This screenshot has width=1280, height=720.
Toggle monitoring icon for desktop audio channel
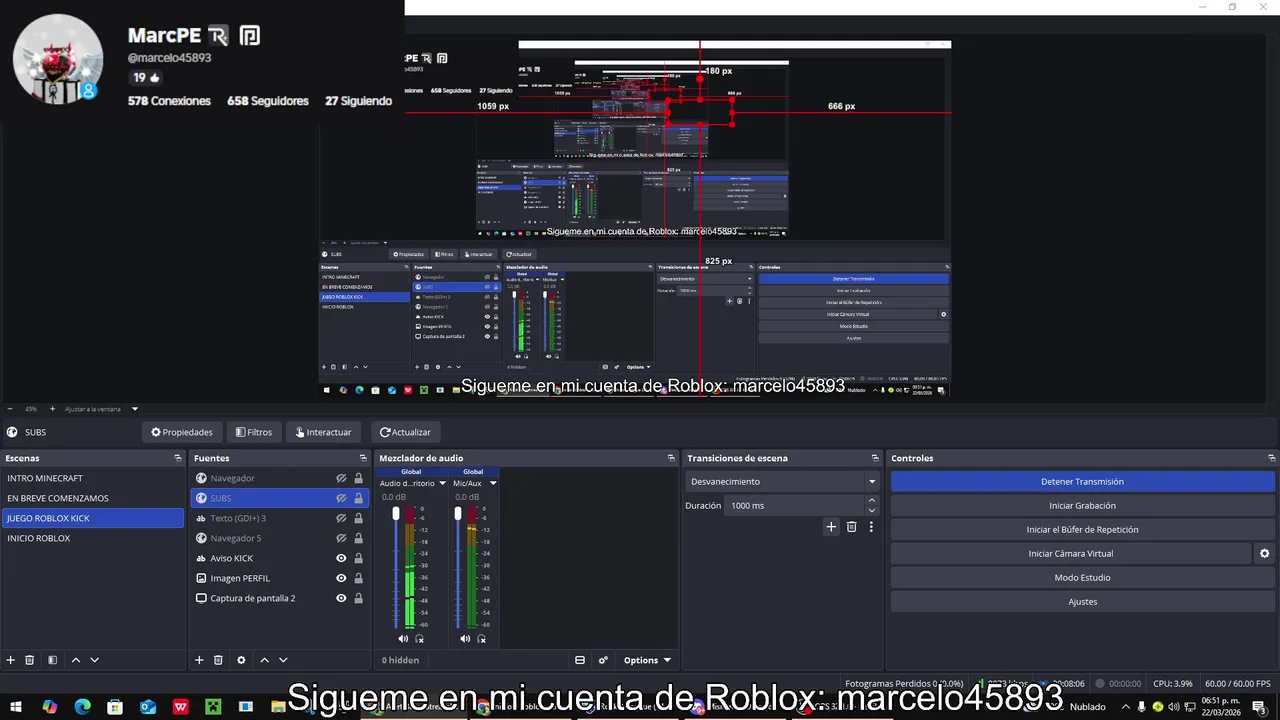tap(420, 638)
